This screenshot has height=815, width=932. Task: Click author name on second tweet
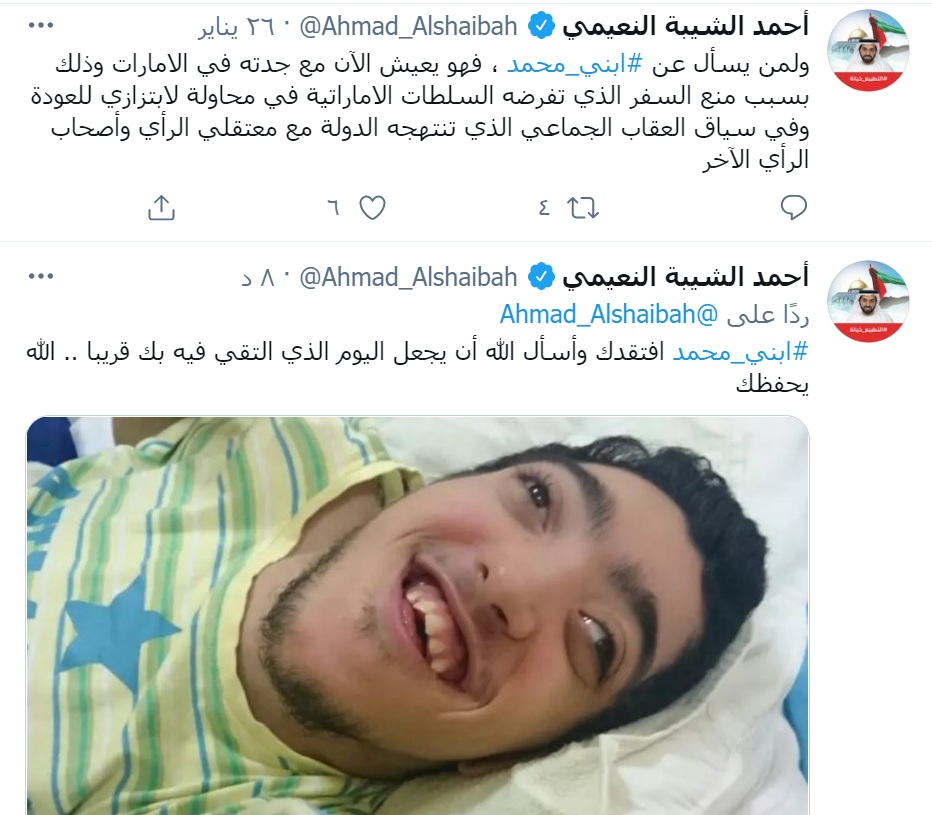(x=686, y=277)
